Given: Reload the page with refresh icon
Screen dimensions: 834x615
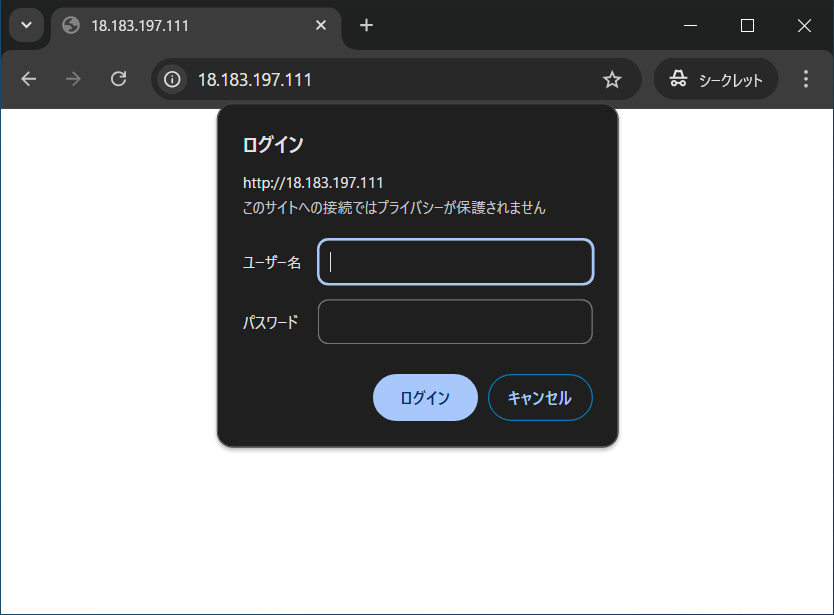Looking at the screenshot, I should (x=118, y=79).
